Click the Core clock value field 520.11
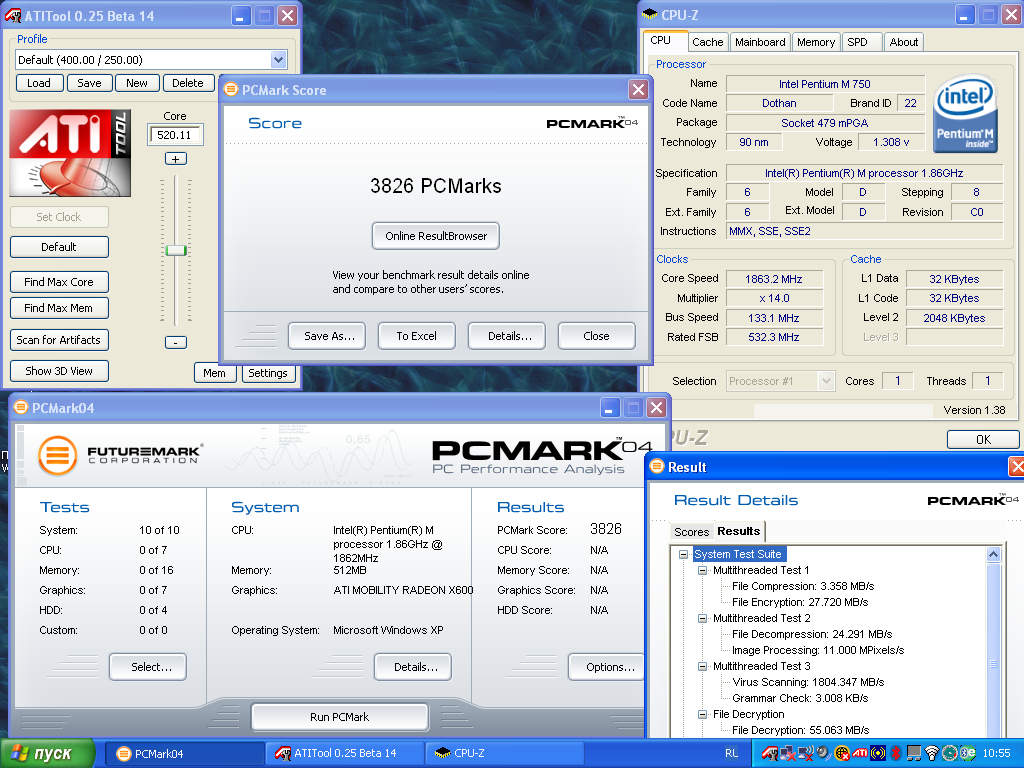Image resolution: width=1024 pixels, height=768 pixels. (176, 135)
